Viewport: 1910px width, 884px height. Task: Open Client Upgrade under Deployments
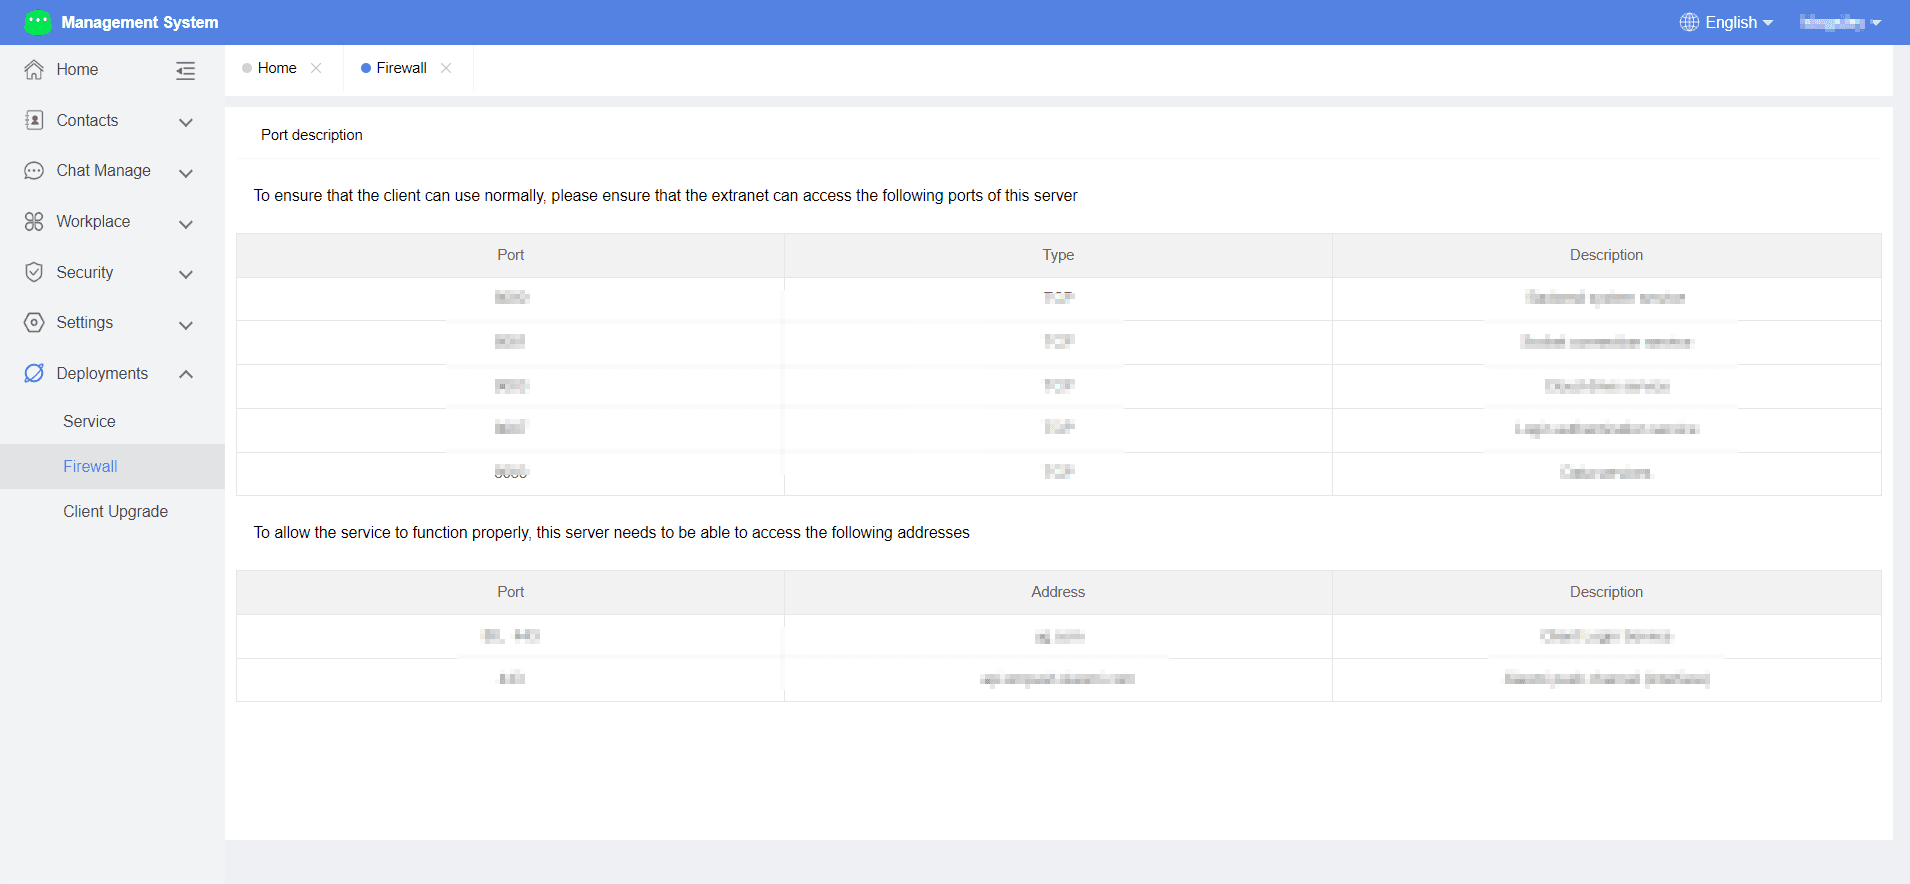point(116,512)
